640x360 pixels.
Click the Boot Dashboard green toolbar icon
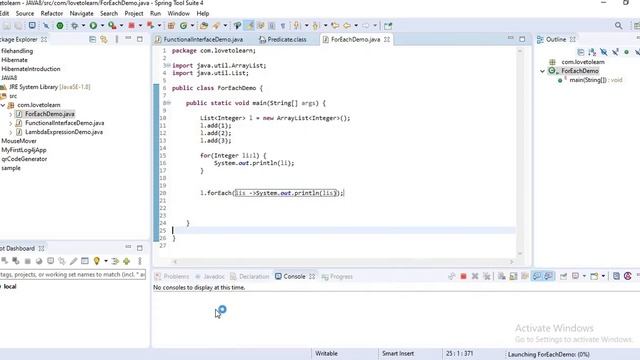pos(60,26)
